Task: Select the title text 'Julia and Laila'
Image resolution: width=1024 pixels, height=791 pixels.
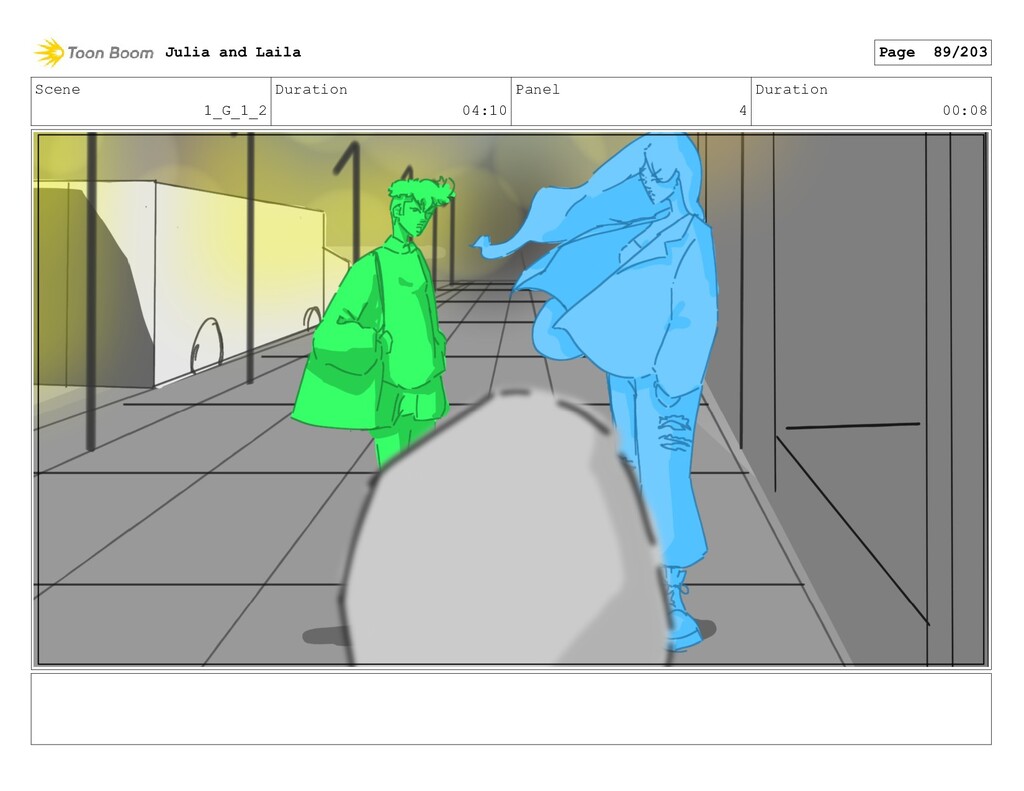Action: [232, 52]
